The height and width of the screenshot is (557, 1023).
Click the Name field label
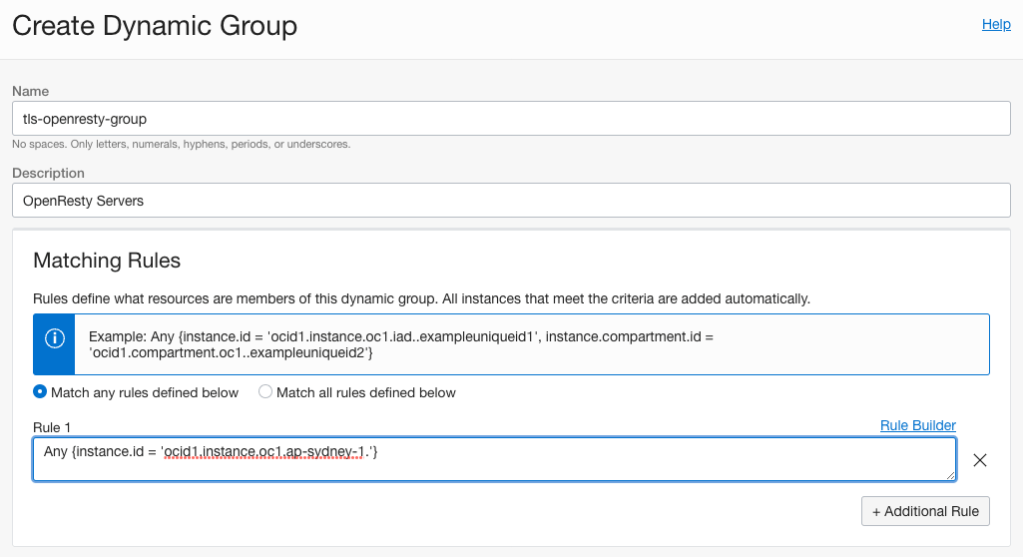(x=31, y=91)
